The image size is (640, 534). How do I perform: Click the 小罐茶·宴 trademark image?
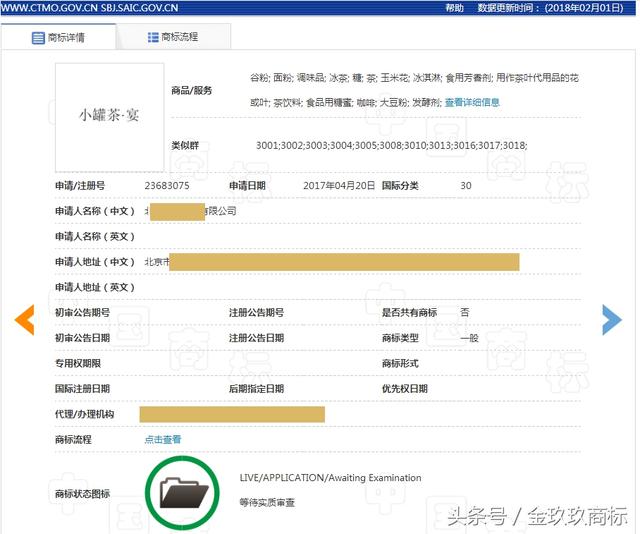coord(109,117)
